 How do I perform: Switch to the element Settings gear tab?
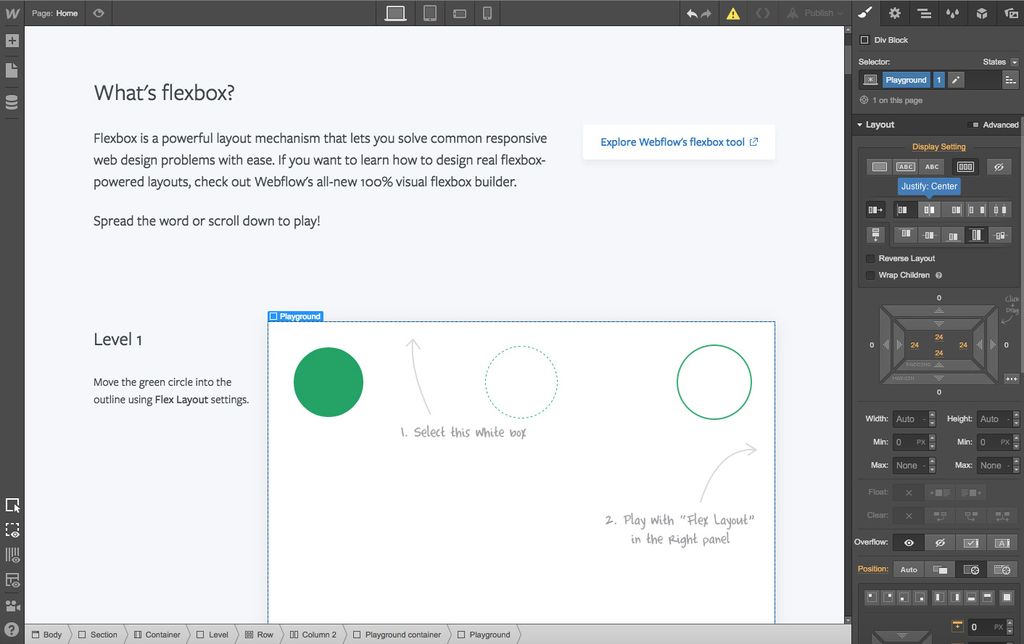(x=894, y=13)
